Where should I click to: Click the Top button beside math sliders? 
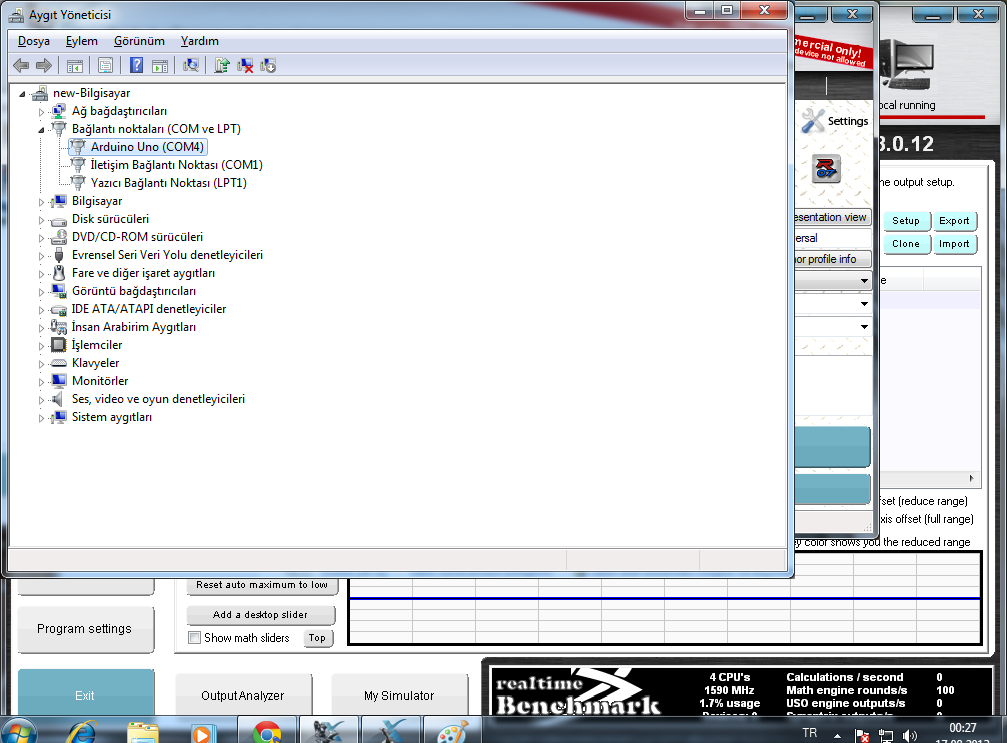click(x=317, y=638)
